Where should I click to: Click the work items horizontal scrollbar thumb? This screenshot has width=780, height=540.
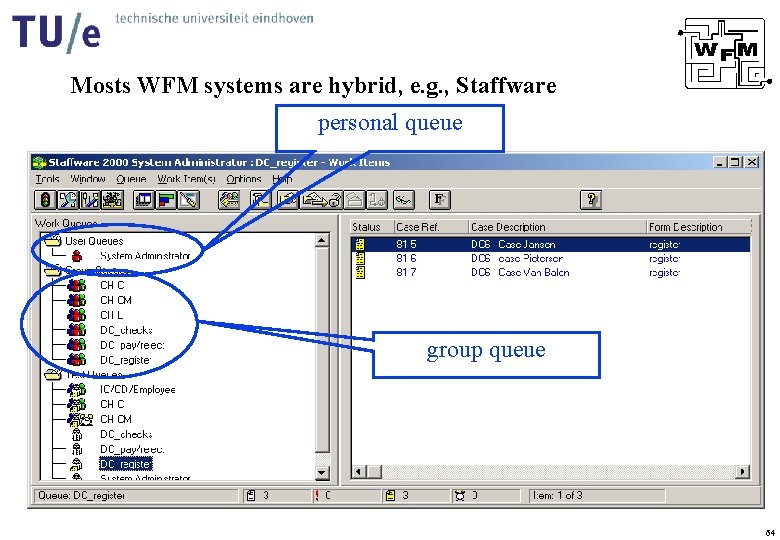374,471
